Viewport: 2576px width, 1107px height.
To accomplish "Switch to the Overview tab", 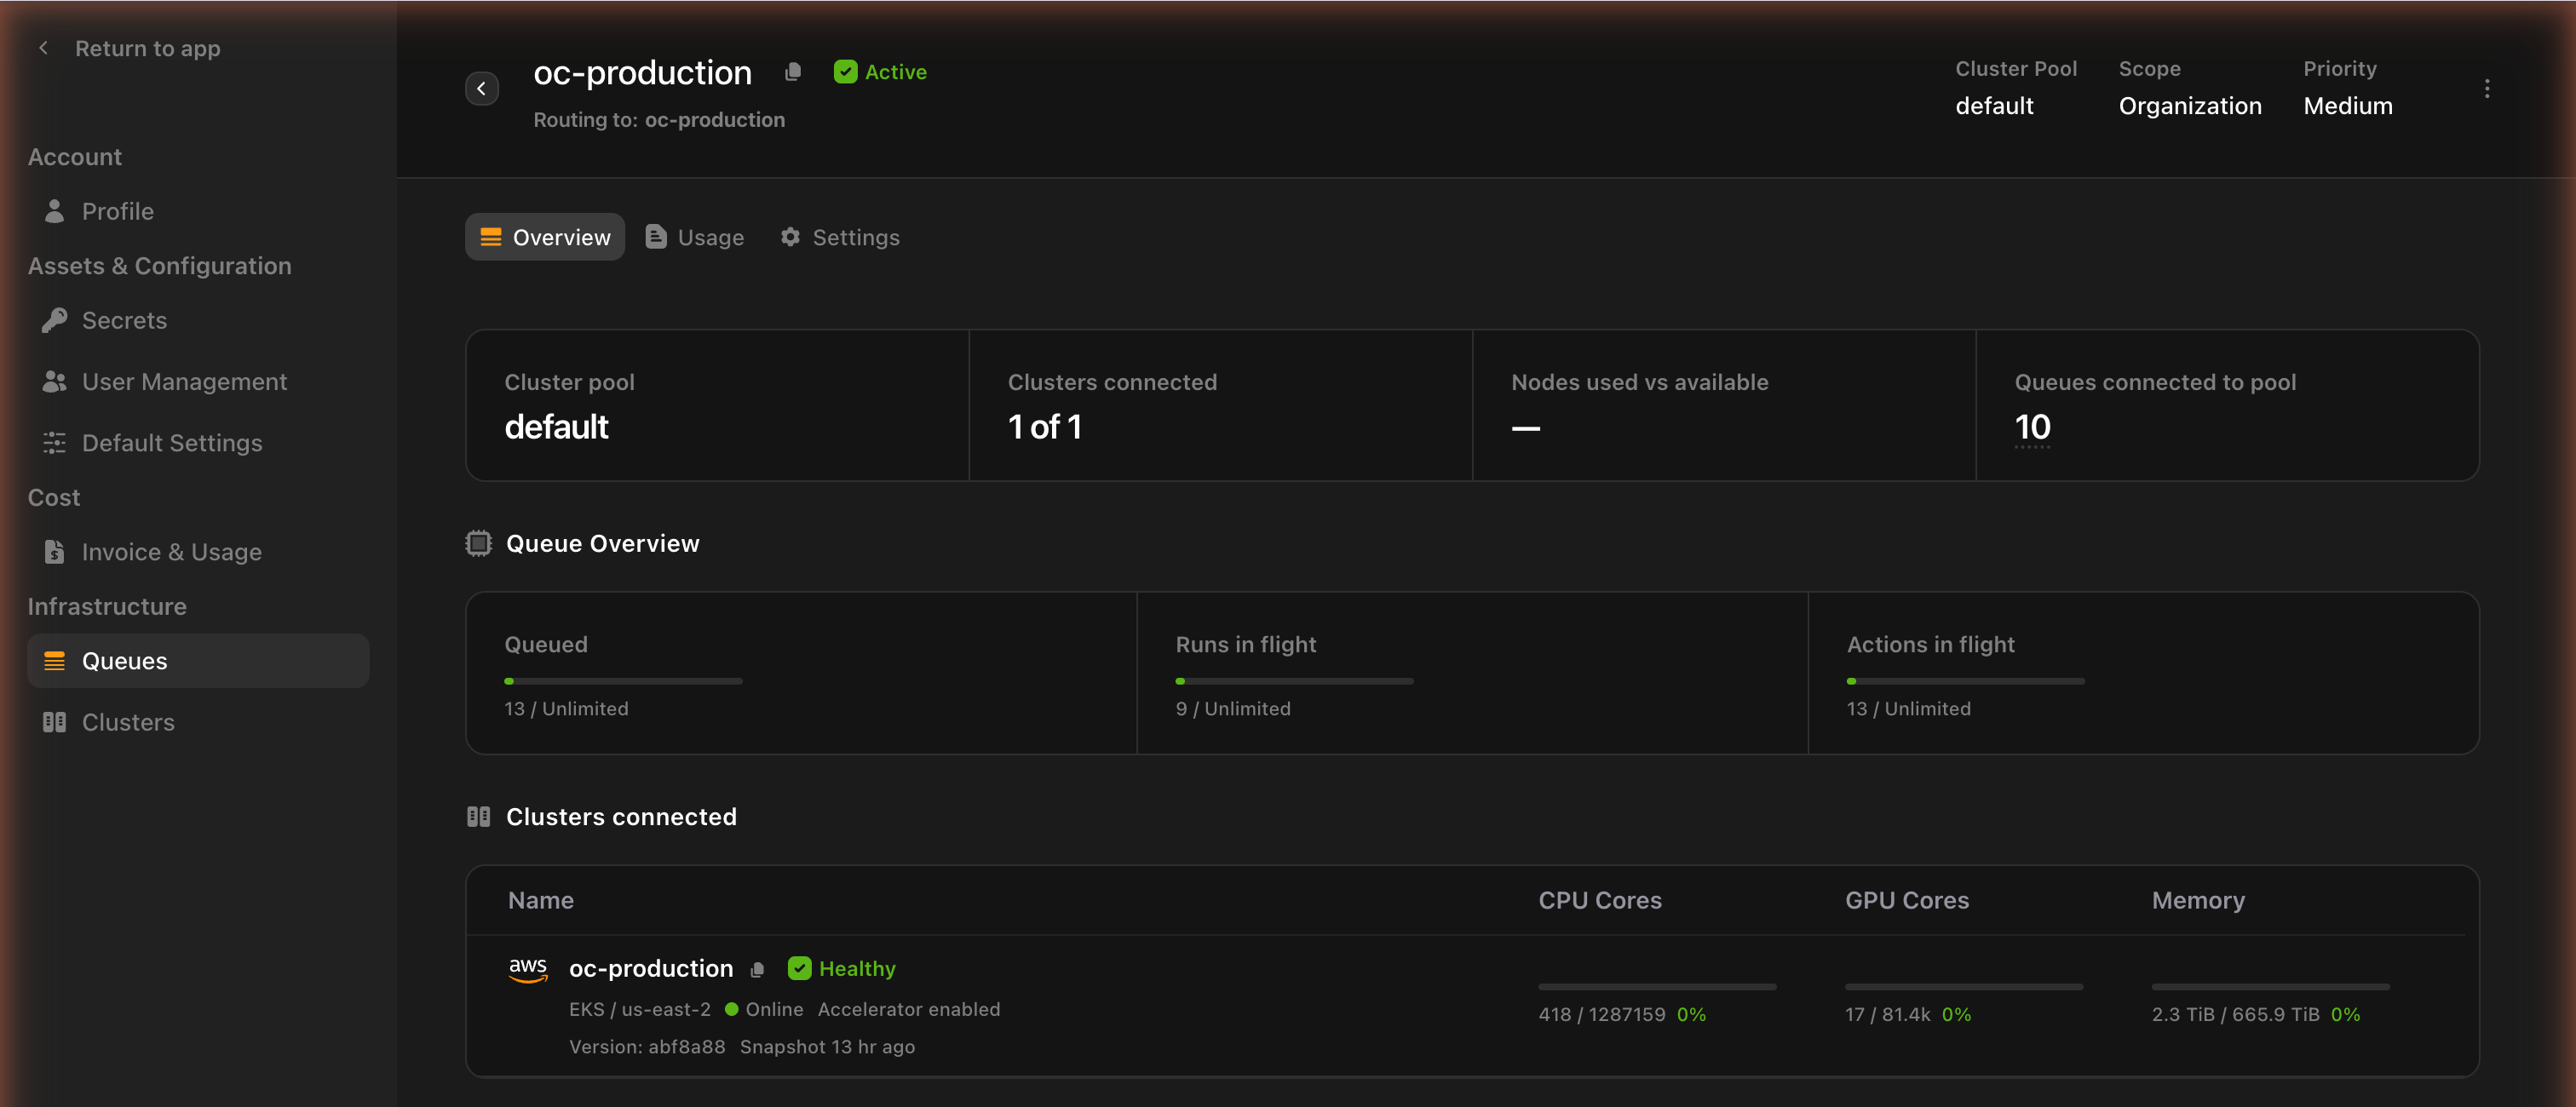I will point(545,237).
